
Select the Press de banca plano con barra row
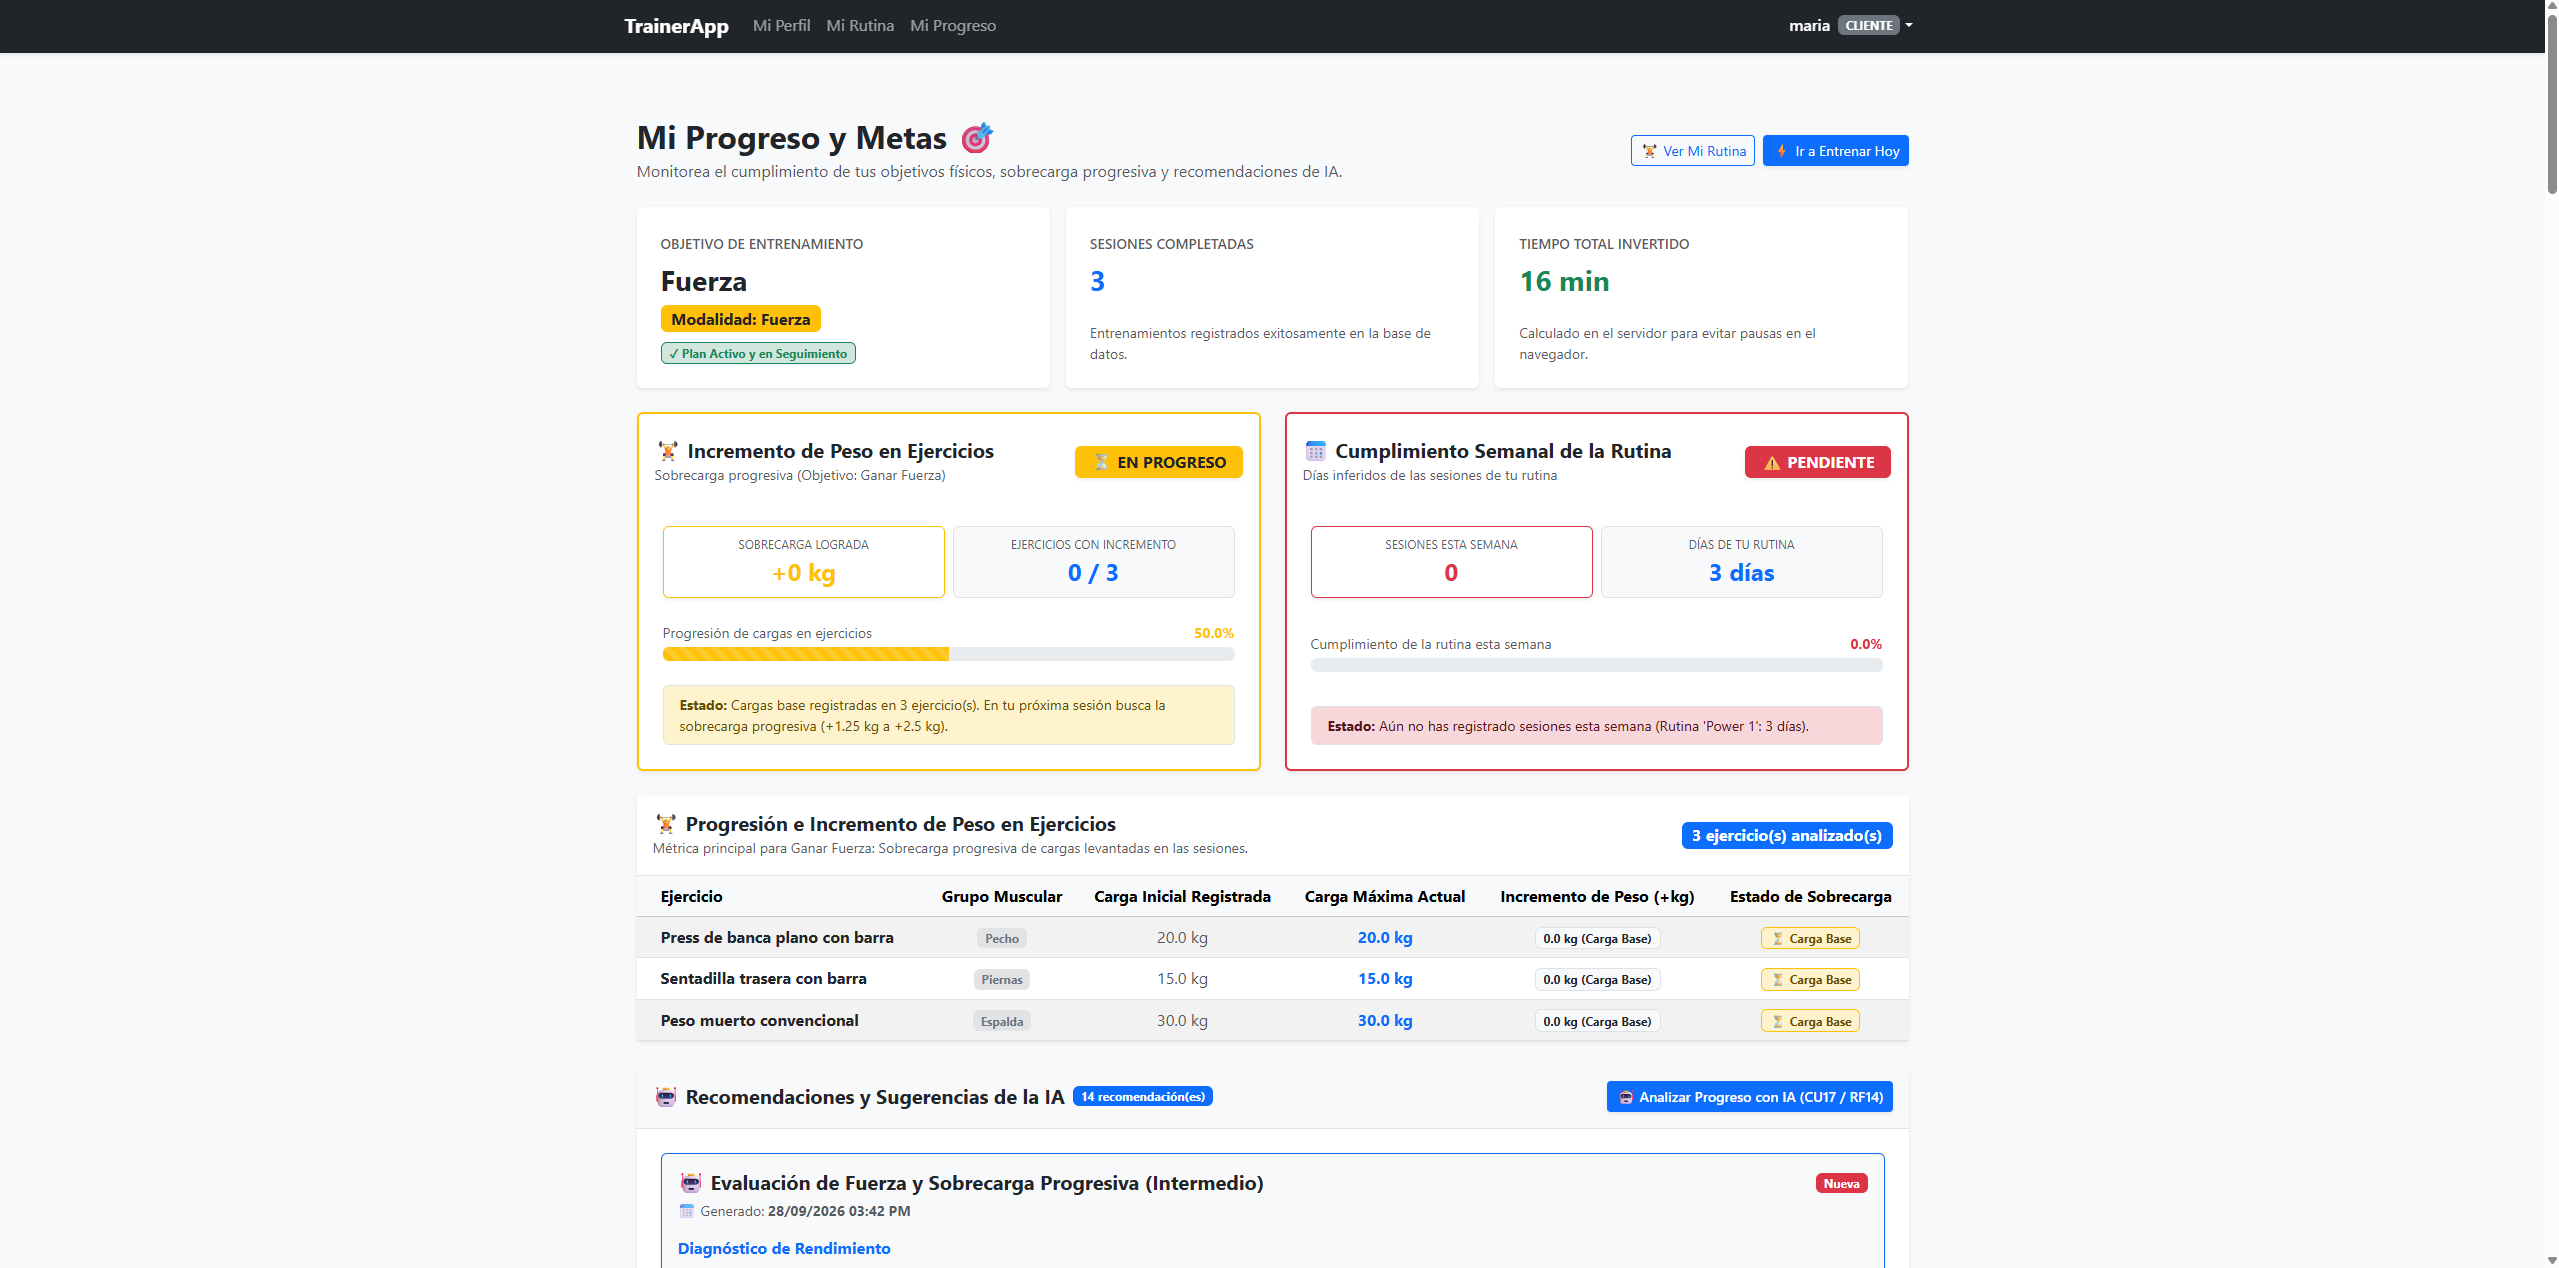1272,938
